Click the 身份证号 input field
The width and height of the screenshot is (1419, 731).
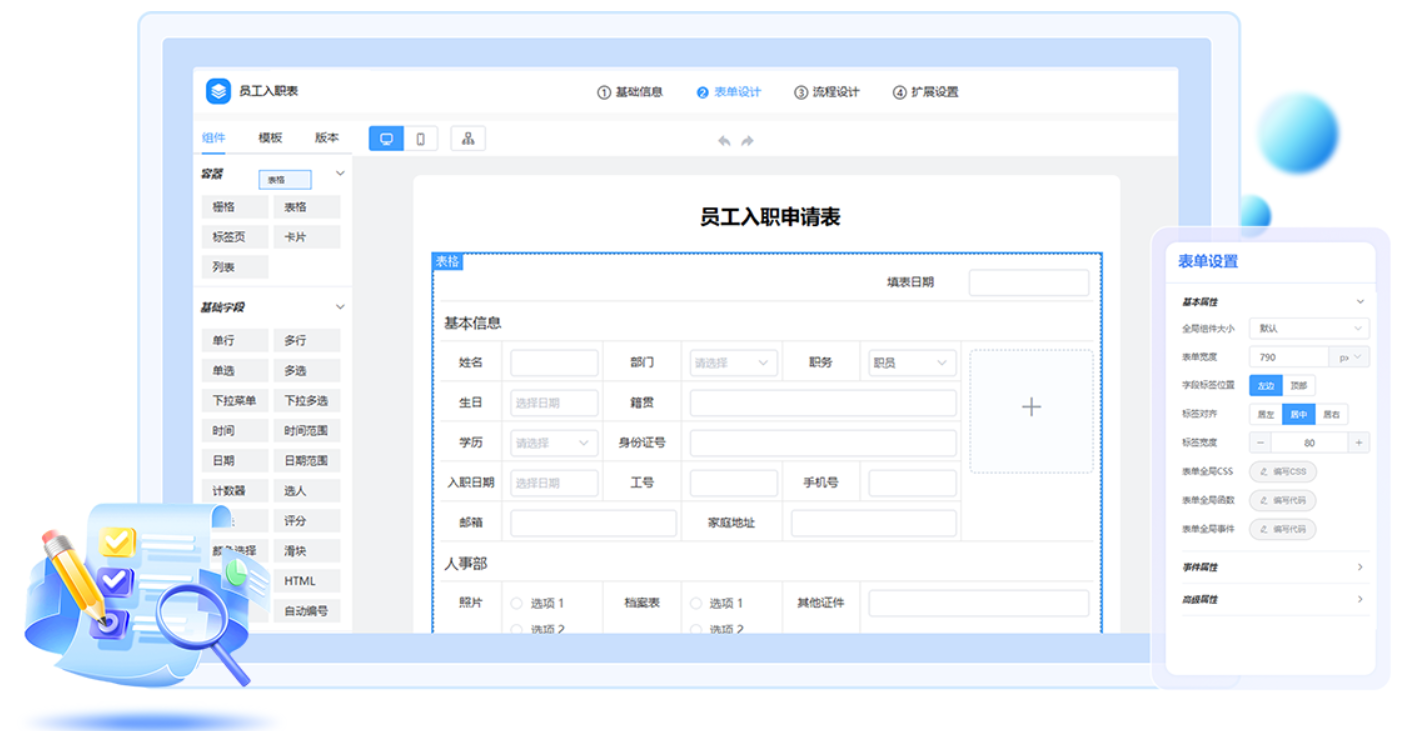coord(822,443)
